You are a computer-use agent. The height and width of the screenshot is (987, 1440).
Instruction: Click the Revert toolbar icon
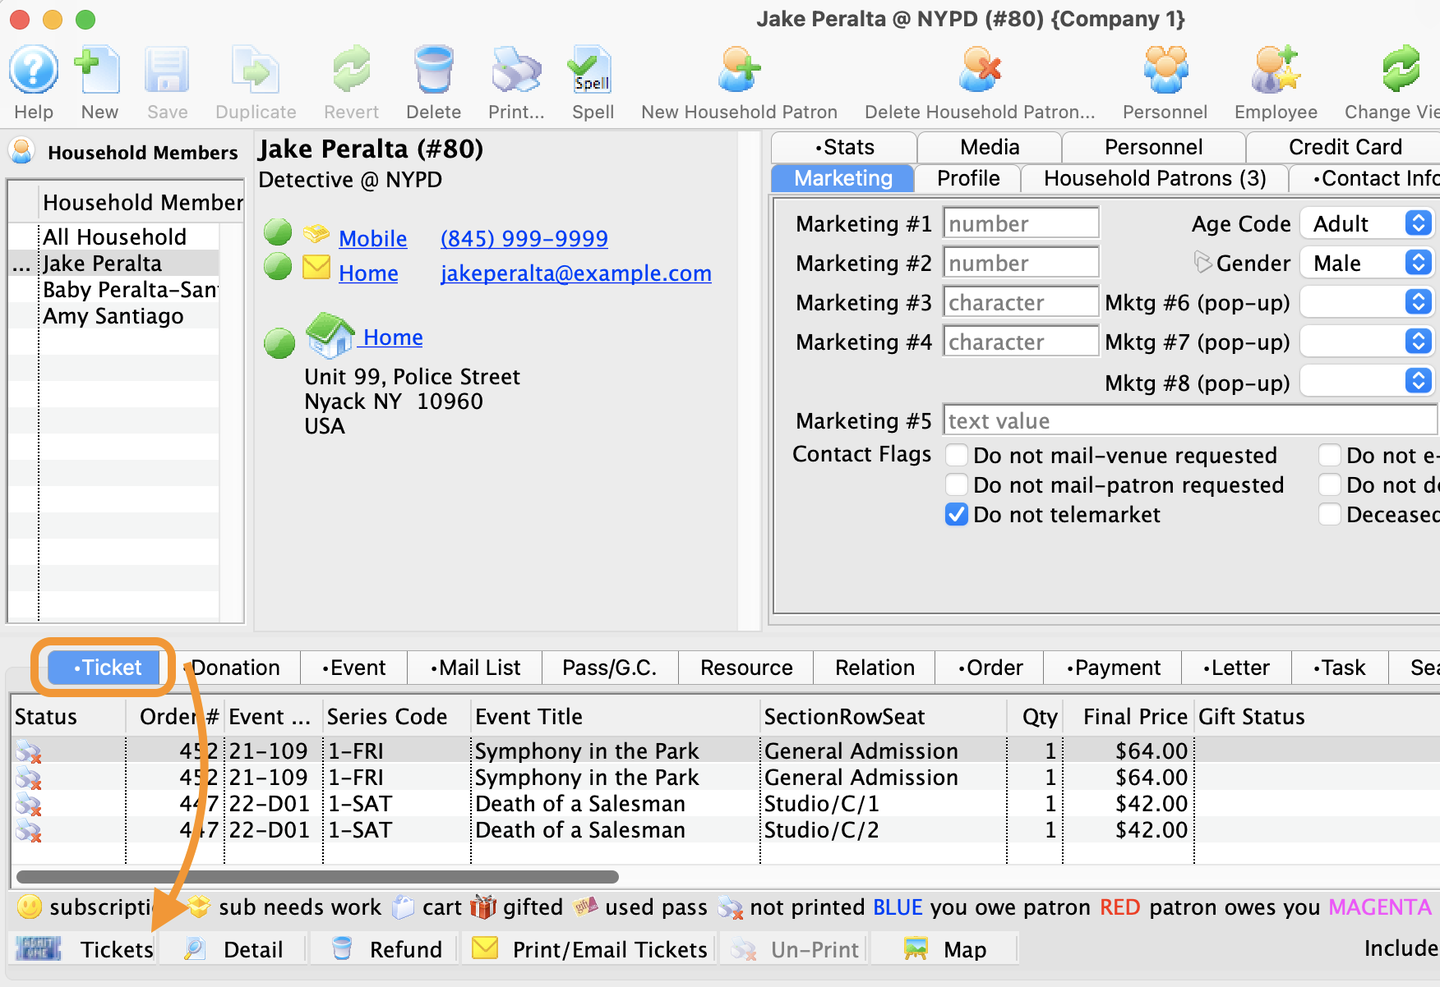(351, 71)
